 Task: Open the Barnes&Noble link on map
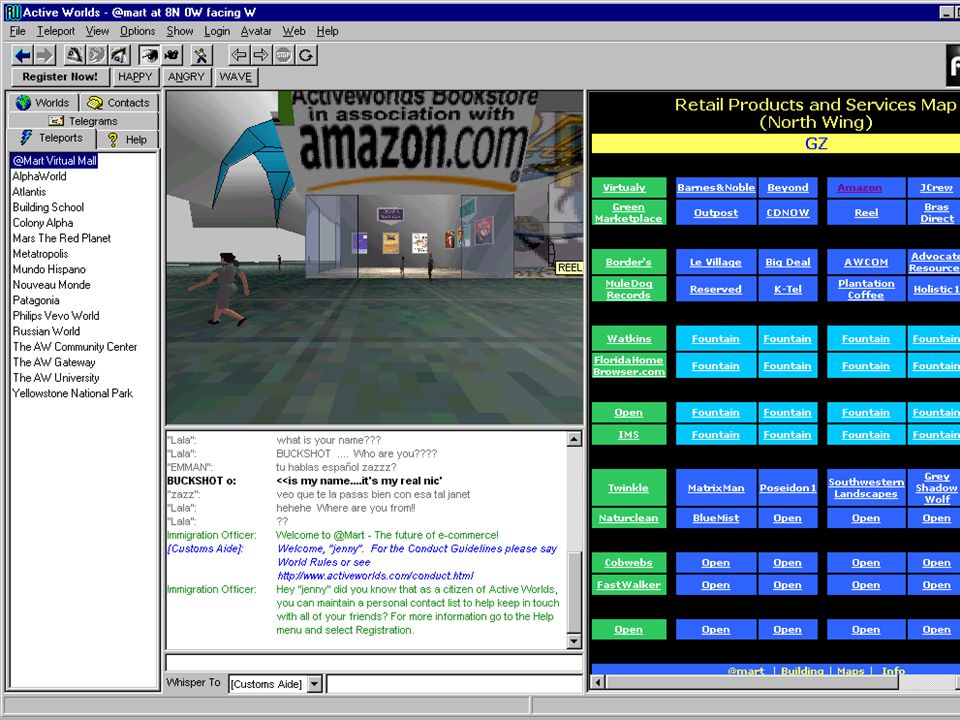click(716, 187)
